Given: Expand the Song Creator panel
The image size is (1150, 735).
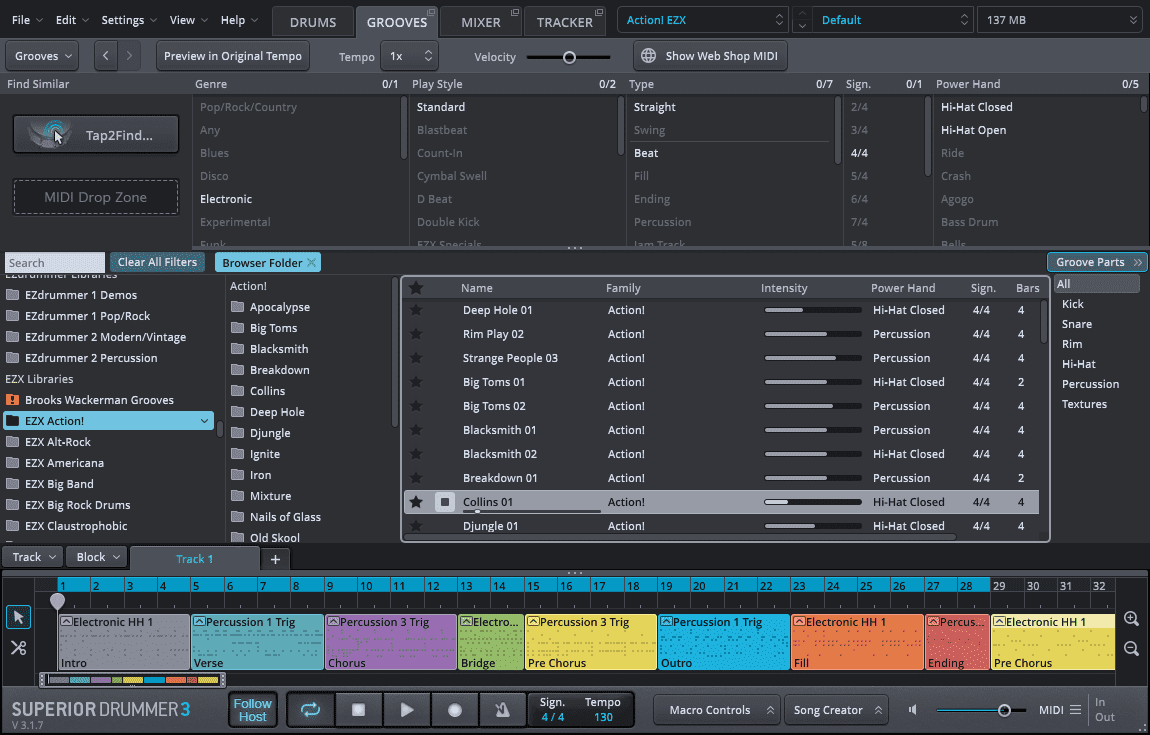Looking at the screenshot, I should point(836,710).
